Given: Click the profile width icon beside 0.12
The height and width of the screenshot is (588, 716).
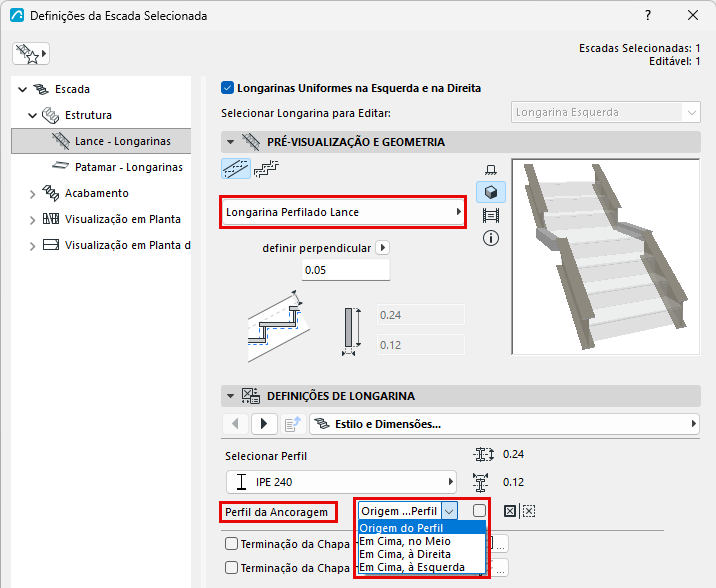Looking at the screenshot, I should point(480,483).
